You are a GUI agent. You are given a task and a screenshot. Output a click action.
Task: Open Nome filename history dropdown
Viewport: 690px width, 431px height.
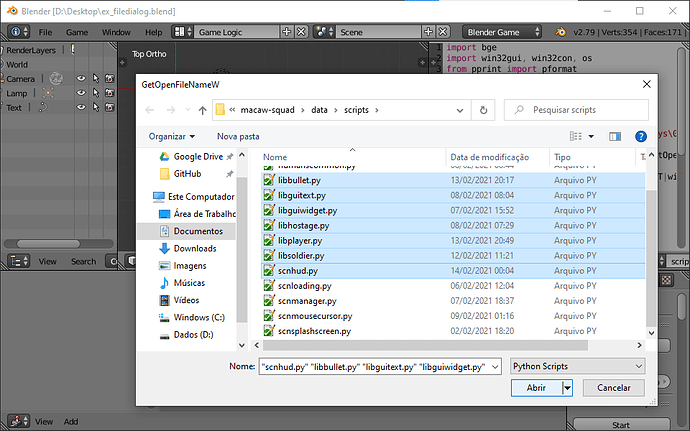tap(495, 367)
